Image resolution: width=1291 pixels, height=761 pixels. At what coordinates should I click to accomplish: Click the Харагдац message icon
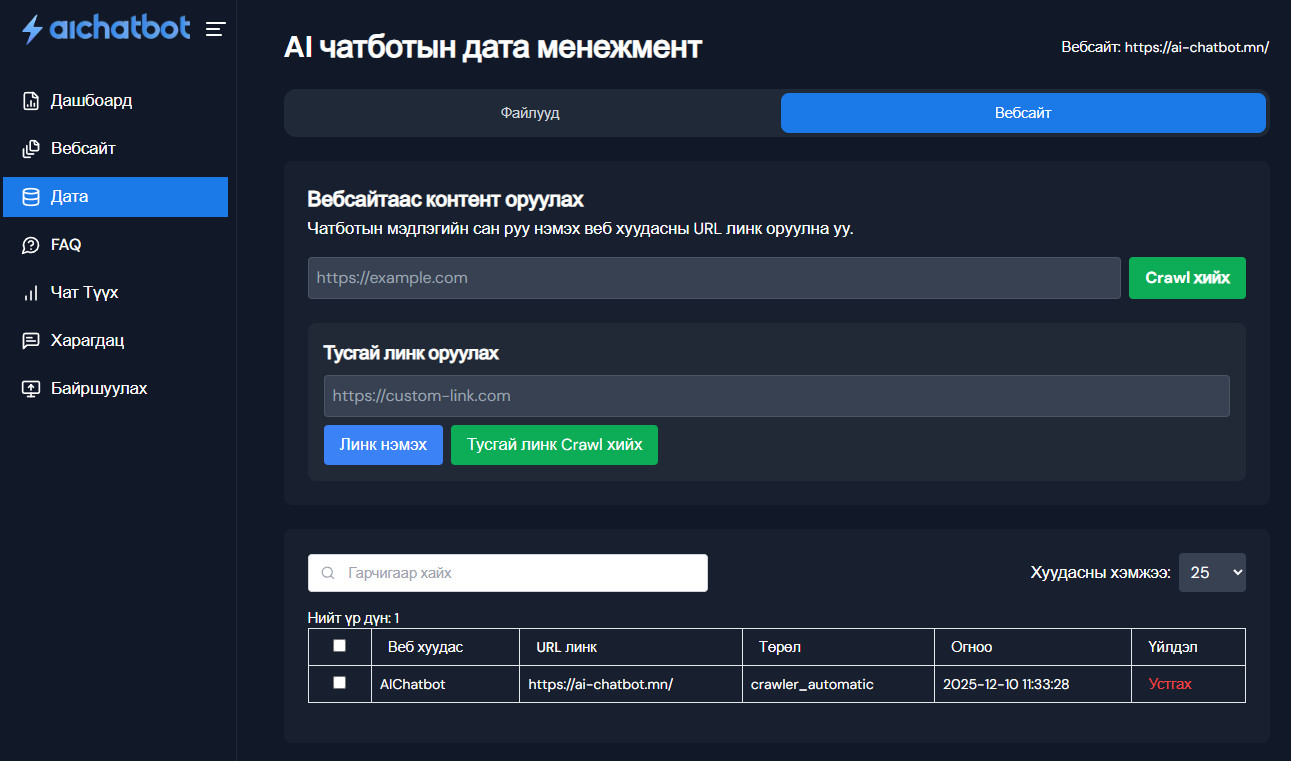[31, 341]
